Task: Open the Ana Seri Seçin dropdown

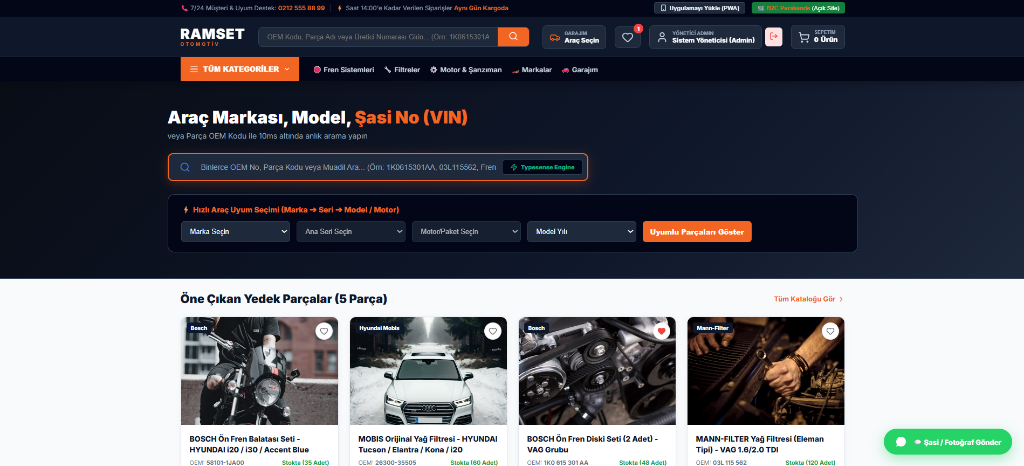Action: click(351, 232)
